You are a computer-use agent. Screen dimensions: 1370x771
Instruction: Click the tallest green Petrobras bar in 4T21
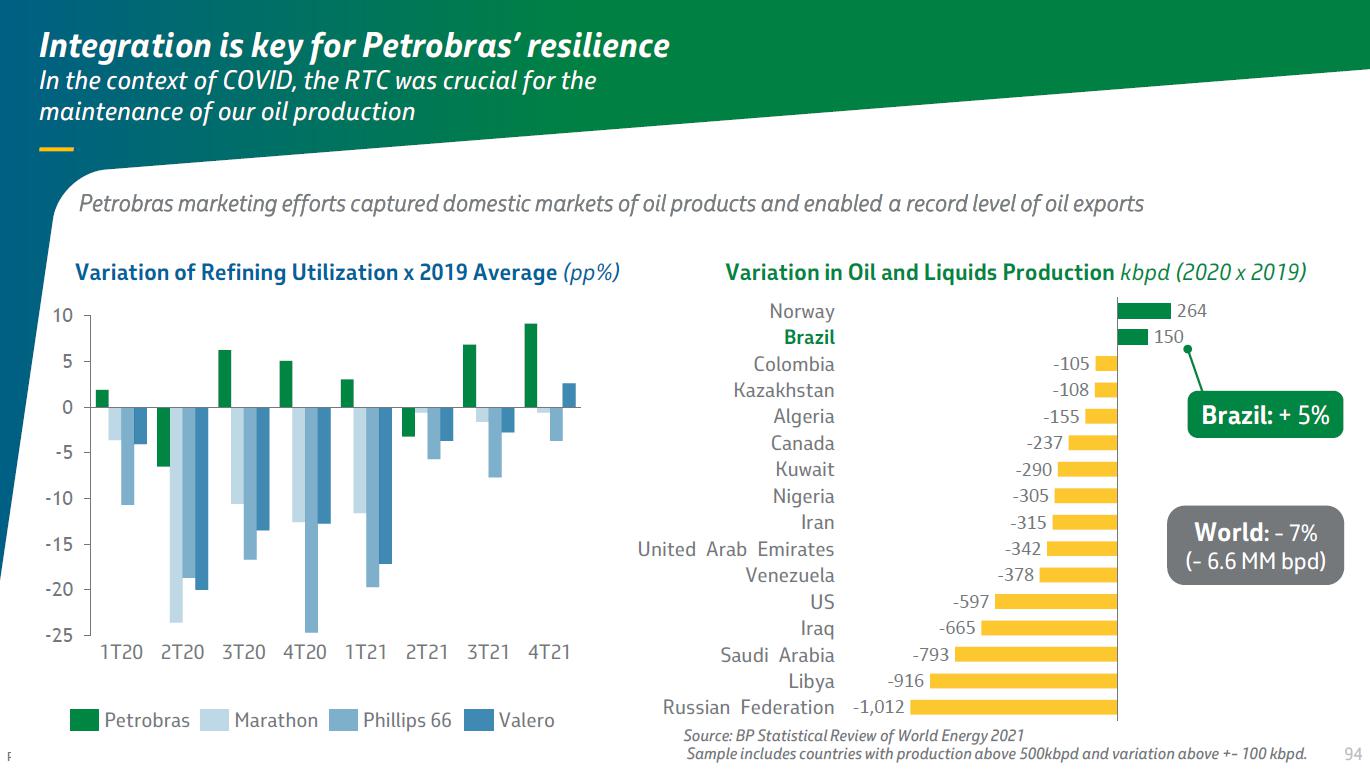531,365
